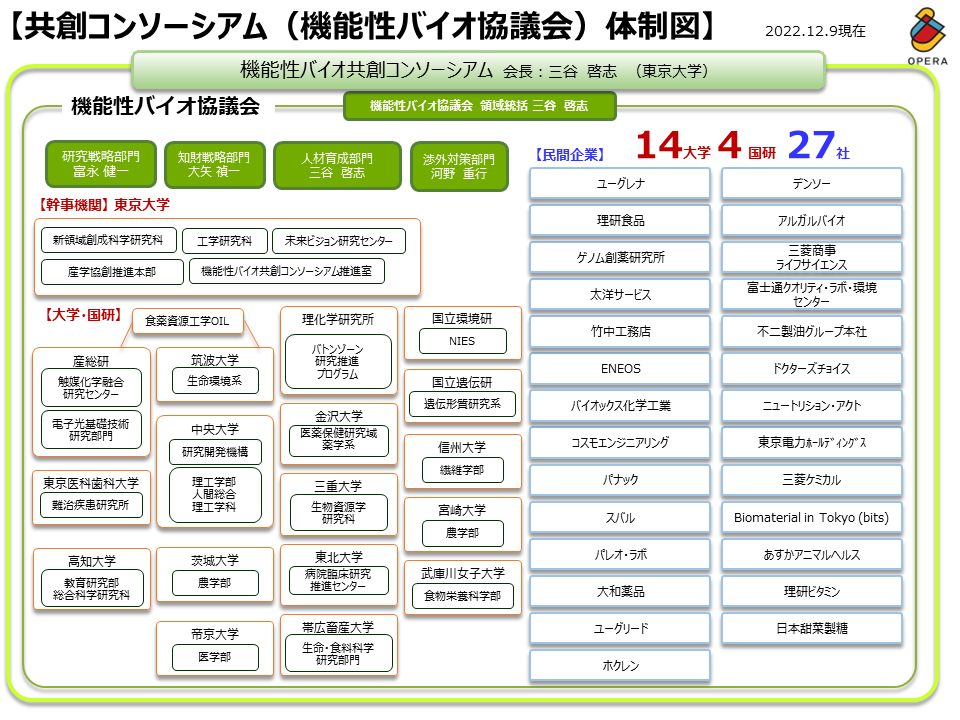Select the ユーグリード company box
The width and height of the screenshot is (960, 720).
pyautogui.click(x=620, y=628)
